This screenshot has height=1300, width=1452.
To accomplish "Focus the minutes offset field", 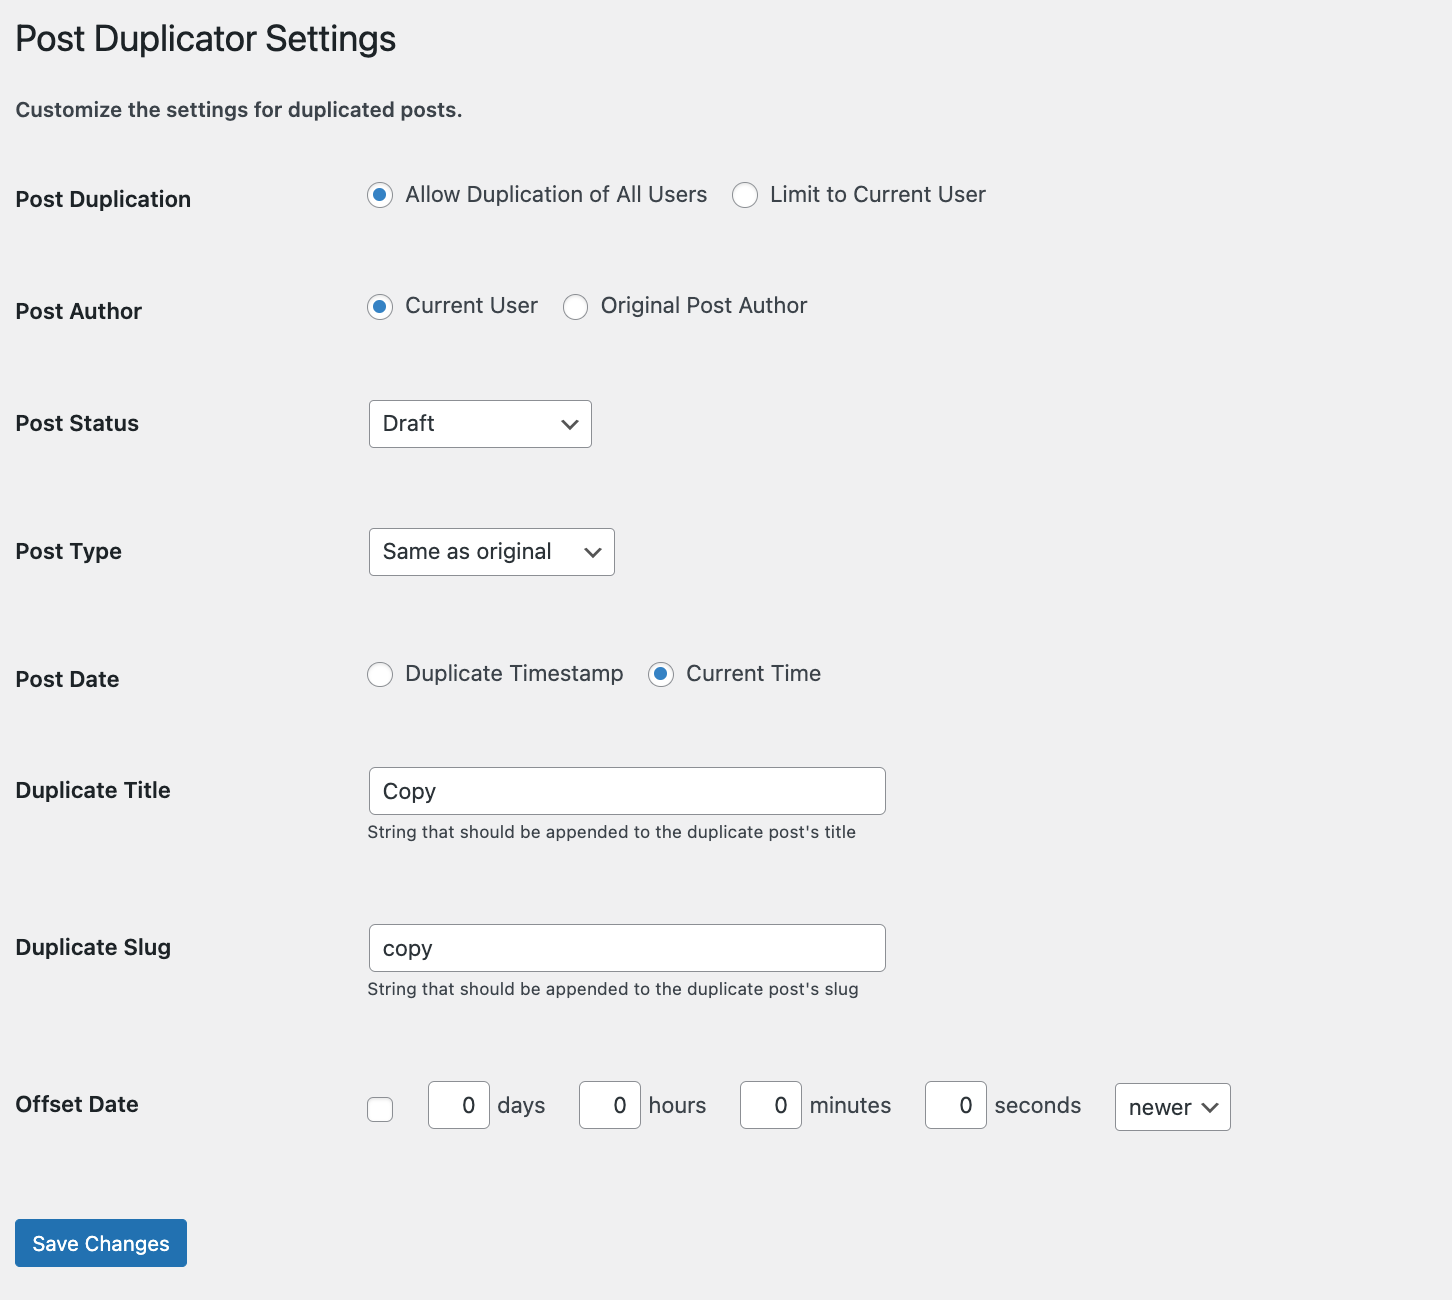I will click(770, 1105).
